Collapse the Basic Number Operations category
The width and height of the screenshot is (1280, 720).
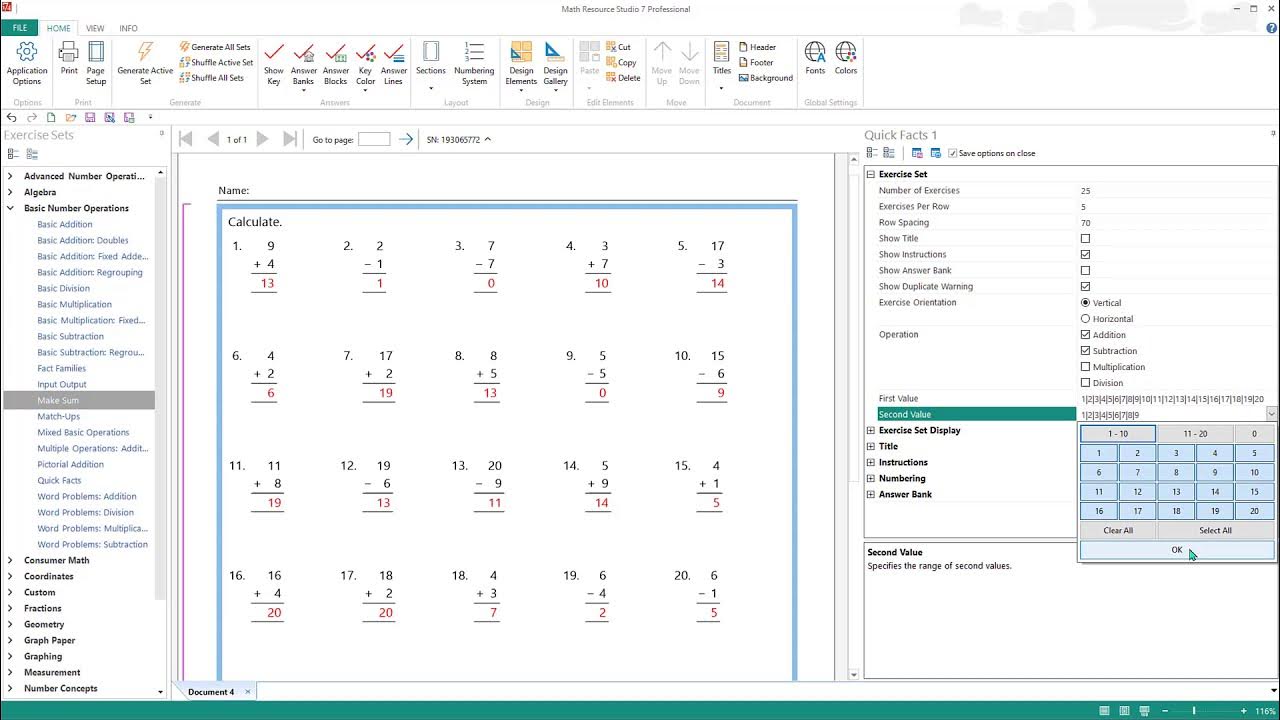[x=11, y=208]
